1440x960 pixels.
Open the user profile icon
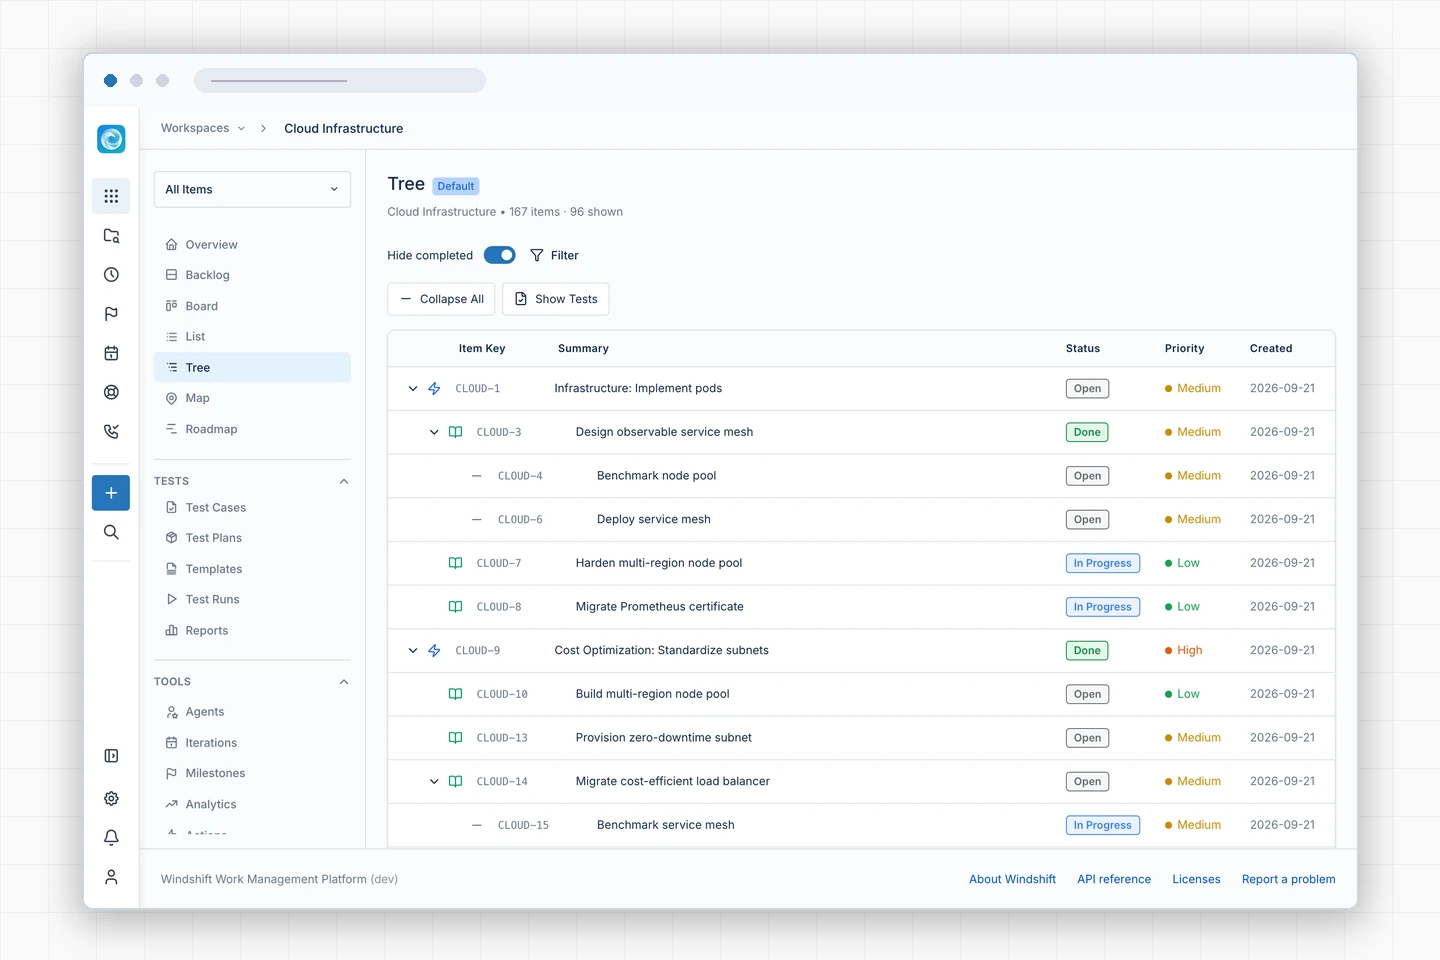111,877
